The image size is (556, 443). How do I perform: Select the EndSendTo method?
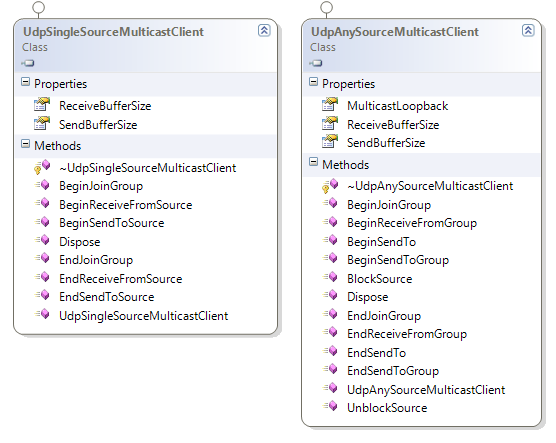pos(376,353)
